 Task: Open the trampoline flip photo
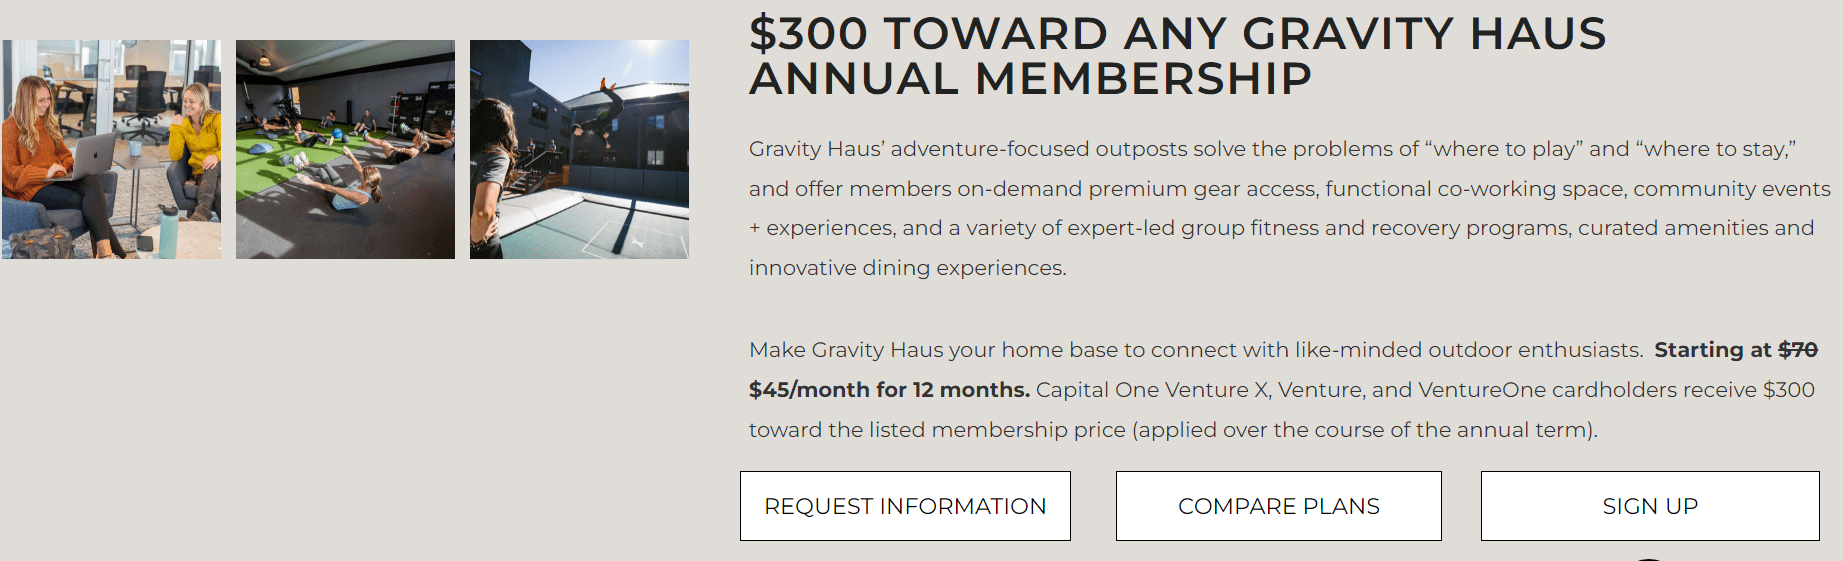pos(579,150)
